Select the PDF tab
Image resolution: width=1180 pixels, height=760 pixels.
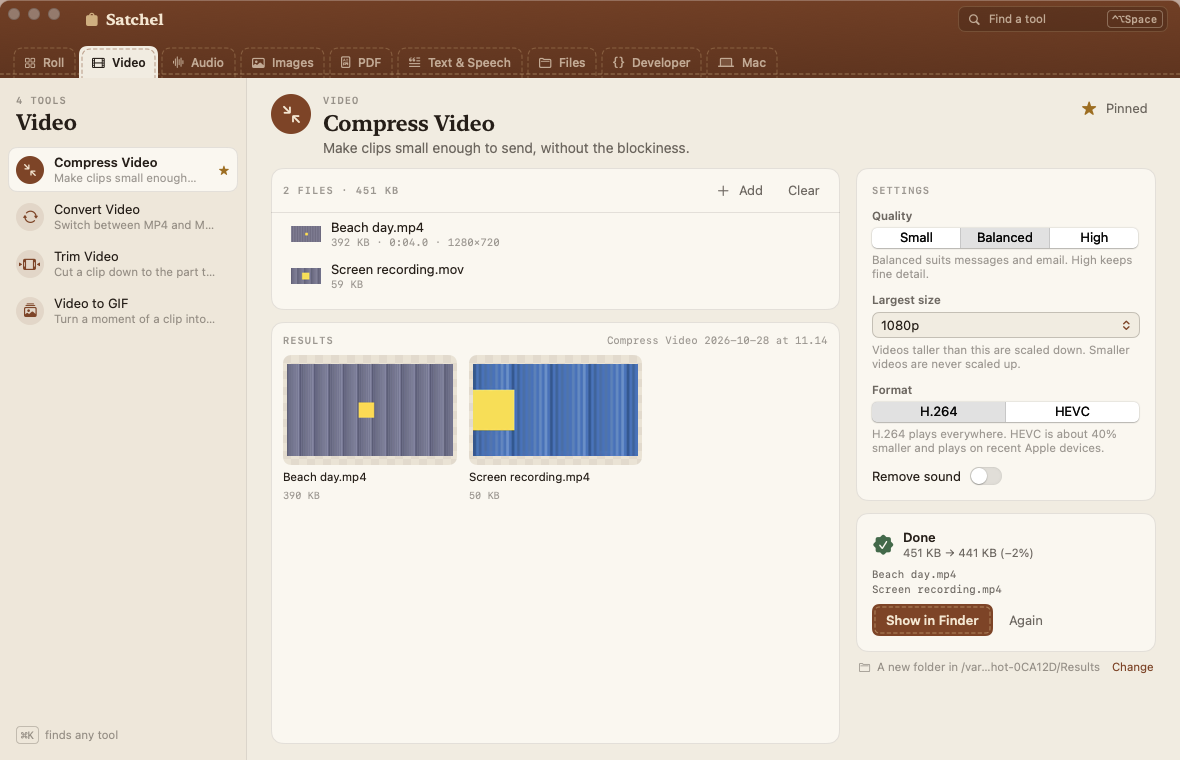360,62
